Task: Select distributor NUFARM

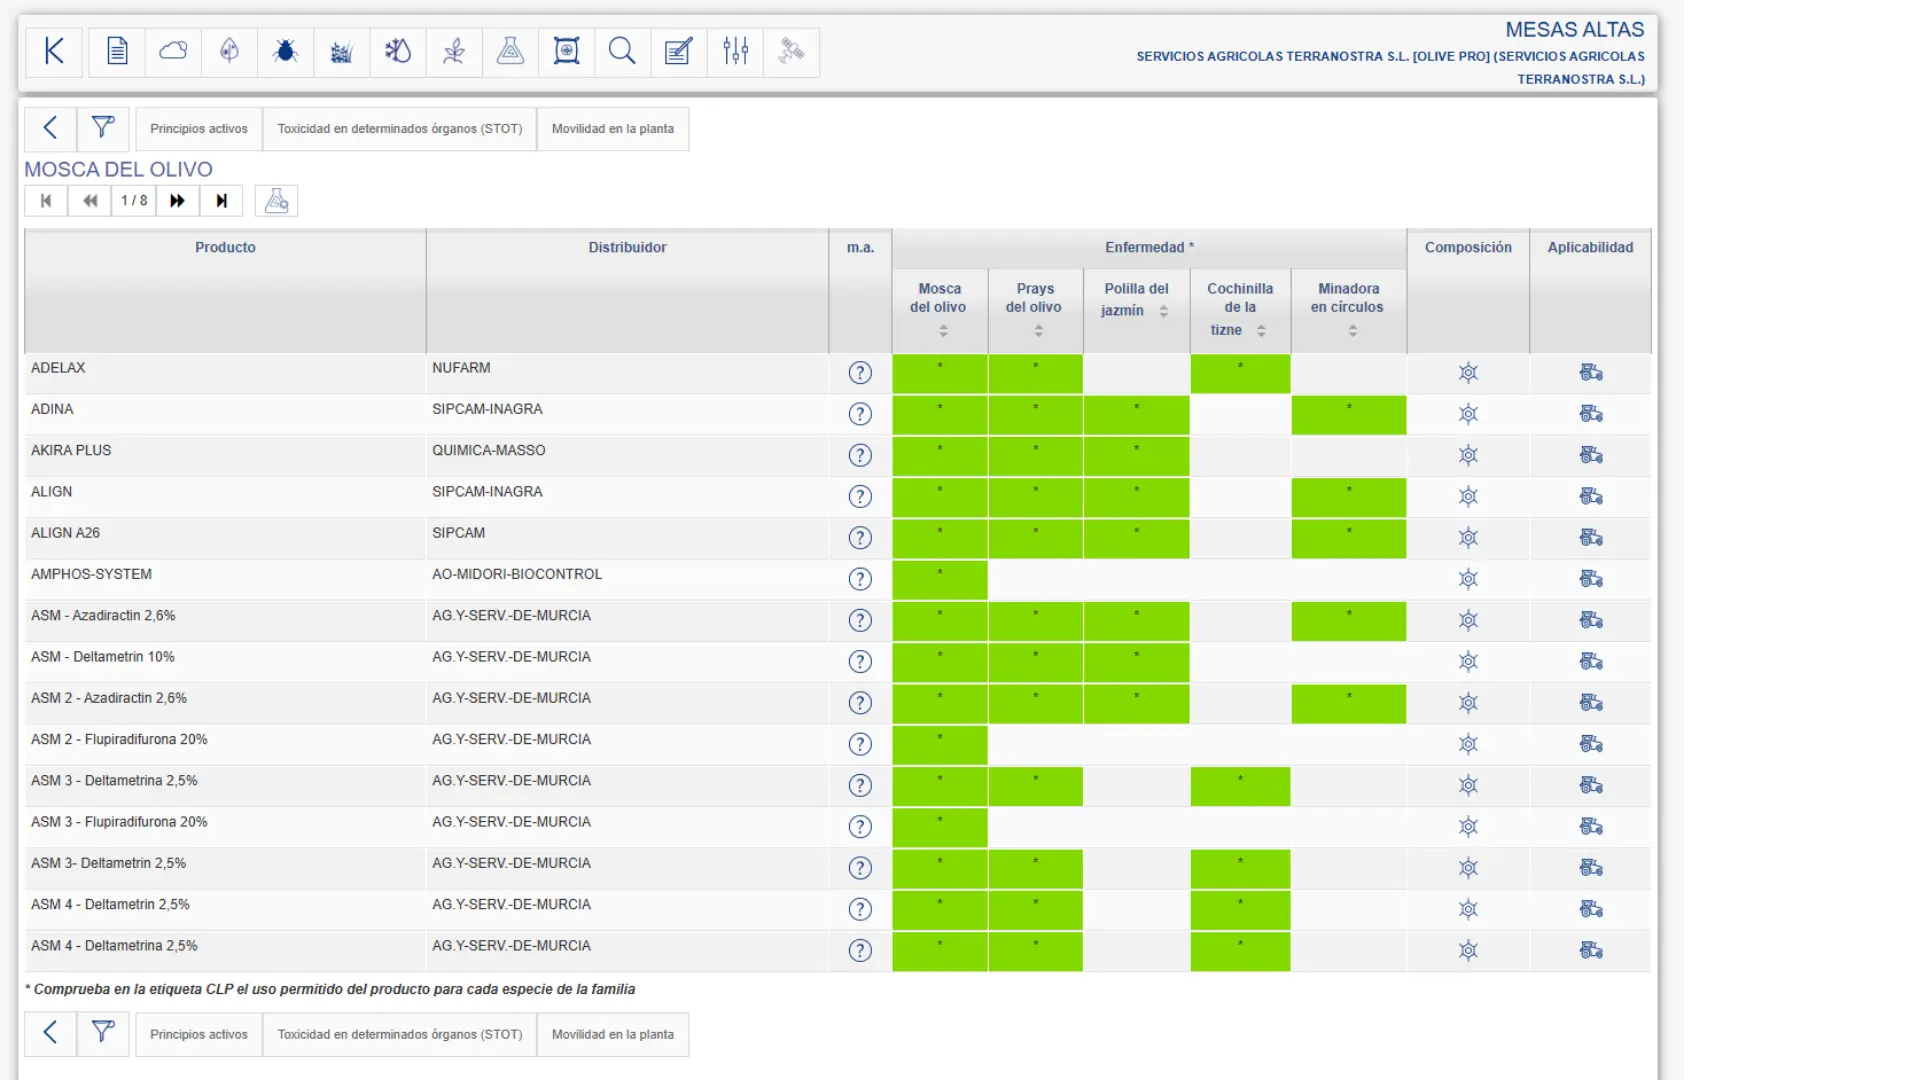Action: pyautogui.click(x=461, y=368)
